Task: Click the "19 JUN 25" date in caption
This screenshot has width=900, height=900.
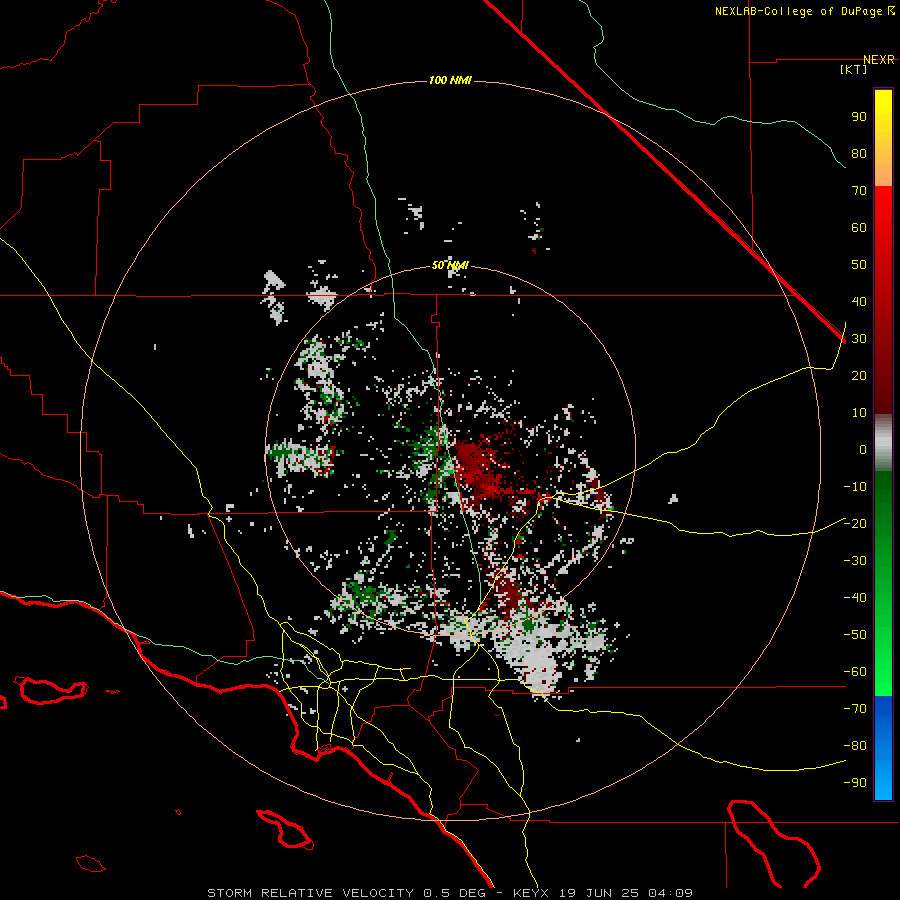Action: [x=599, y=893]
